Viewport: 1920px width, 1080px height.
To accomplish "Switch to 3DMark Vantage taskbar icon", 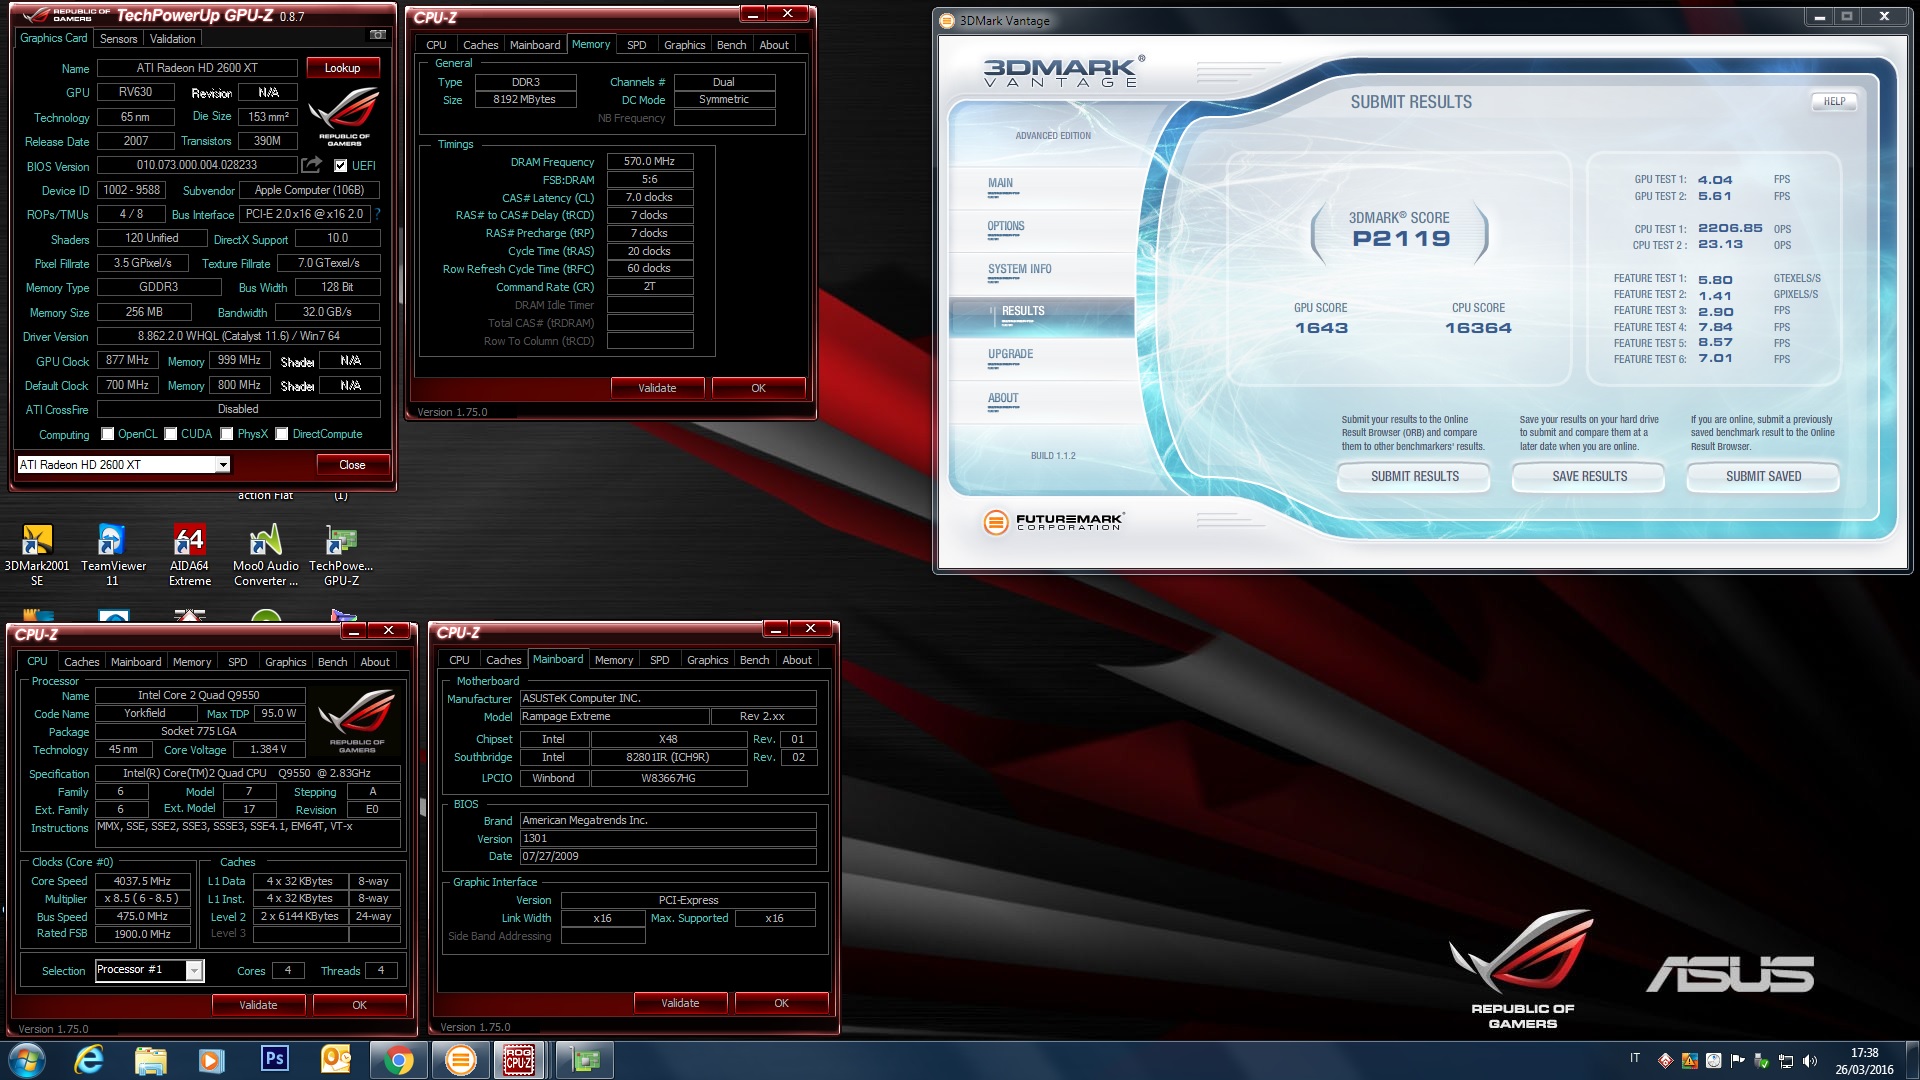I will click(460, 1060).
